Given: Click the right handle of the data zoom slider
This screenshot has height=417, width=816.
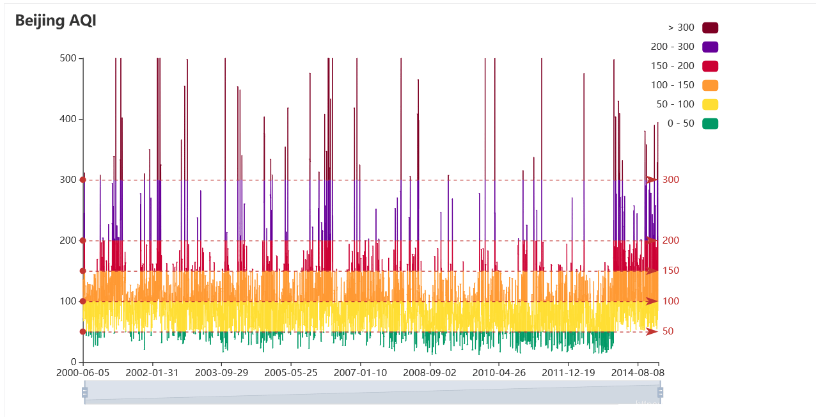Looking at the screenshot, I should (660, 393).
